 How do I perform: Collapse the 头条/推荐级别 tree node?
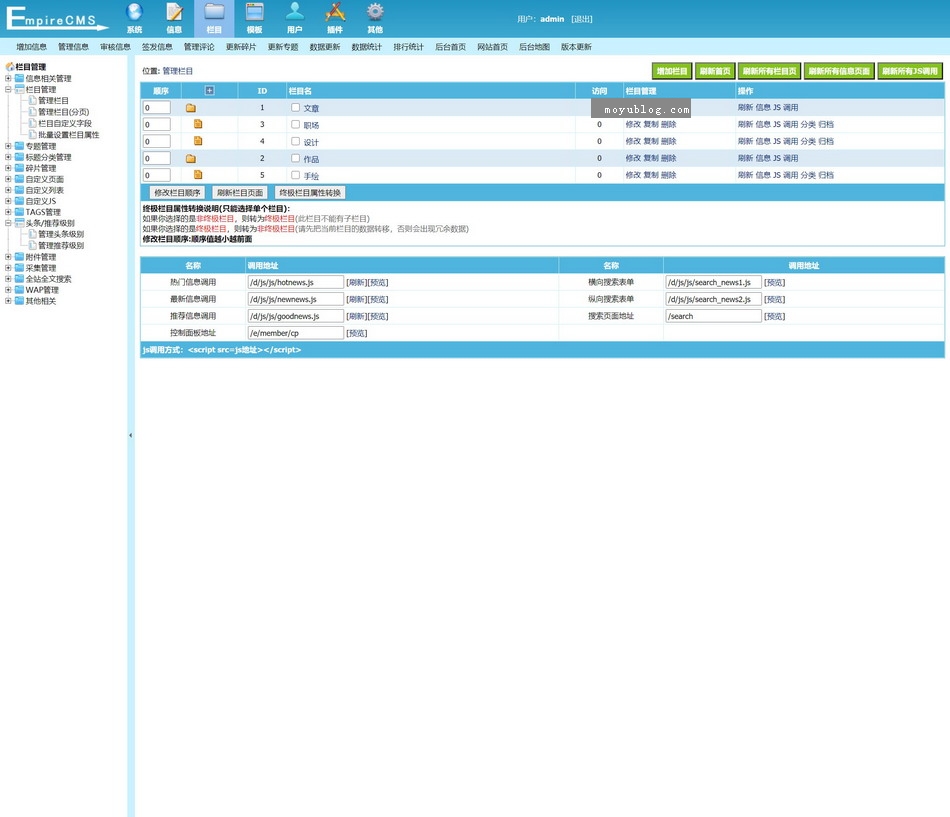pyautogui.click(x=8, y=223)
